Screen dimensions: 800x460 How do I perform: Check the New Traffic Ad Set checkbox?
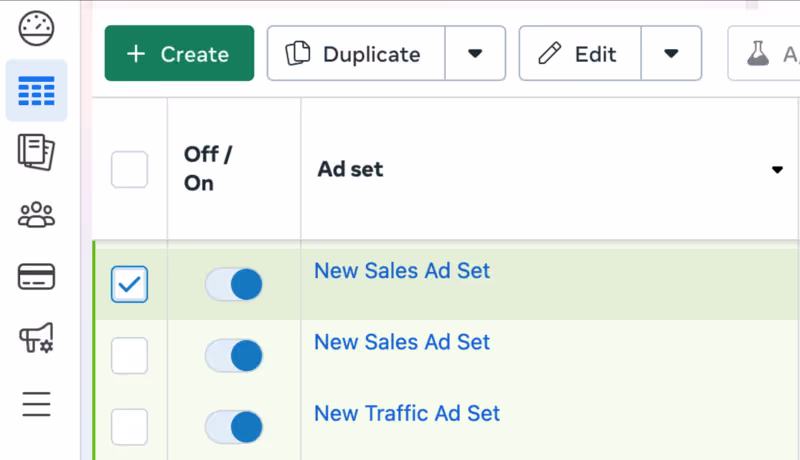130,427
